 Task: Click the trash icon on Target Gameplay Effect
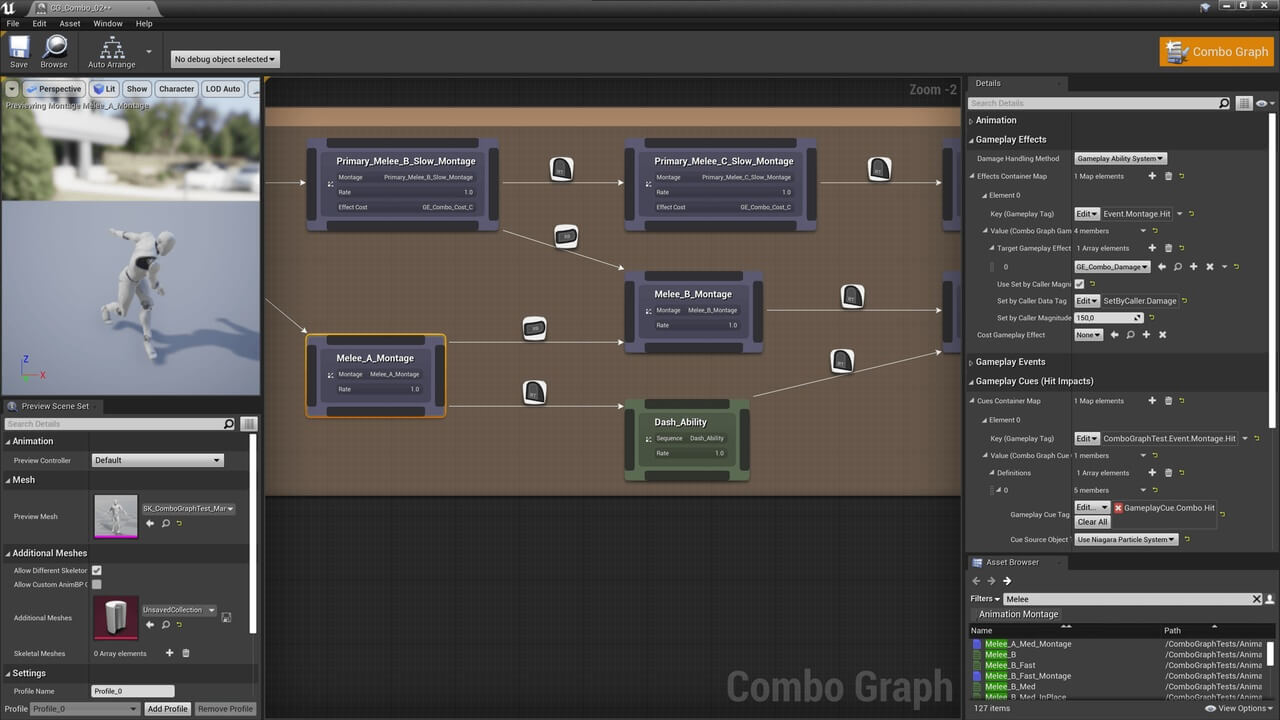pyautogui.click(x=1168, y=248)
